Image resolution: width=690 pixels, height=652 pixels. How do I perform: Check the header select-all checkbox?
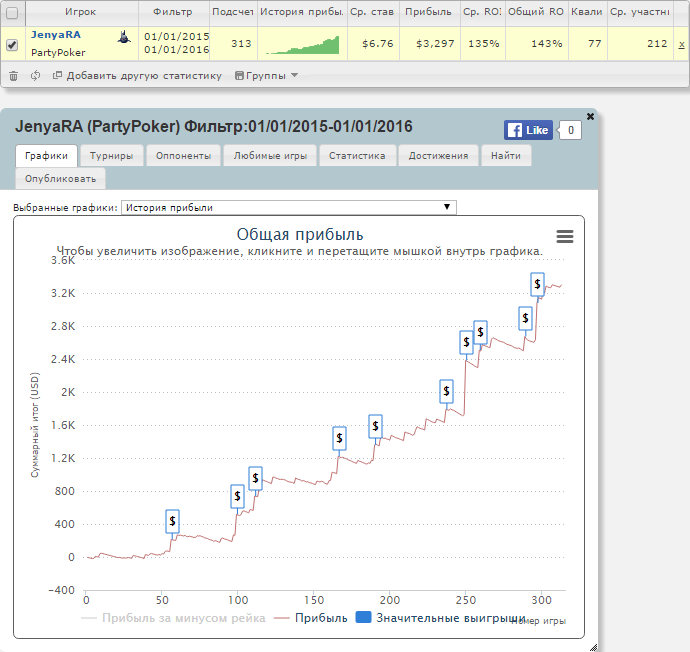point(12,13)
